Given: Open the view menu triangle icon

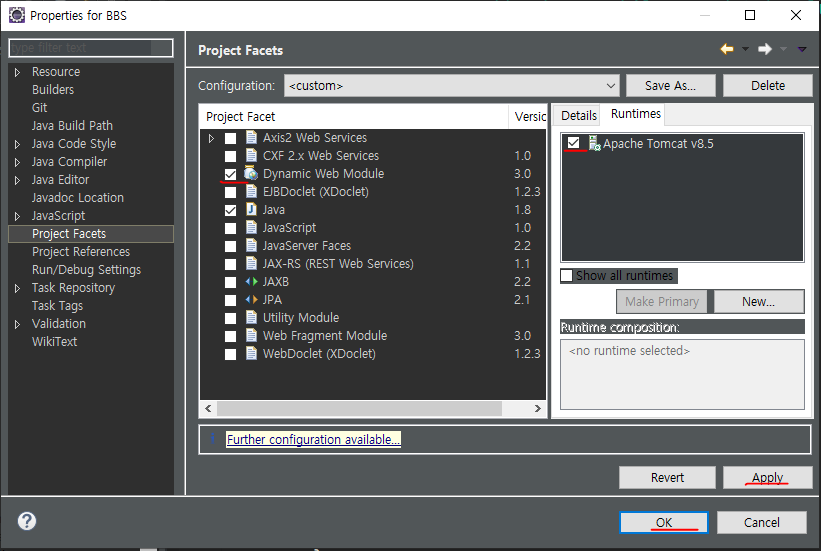Looking at the screenshot, I should click(802, 49).
